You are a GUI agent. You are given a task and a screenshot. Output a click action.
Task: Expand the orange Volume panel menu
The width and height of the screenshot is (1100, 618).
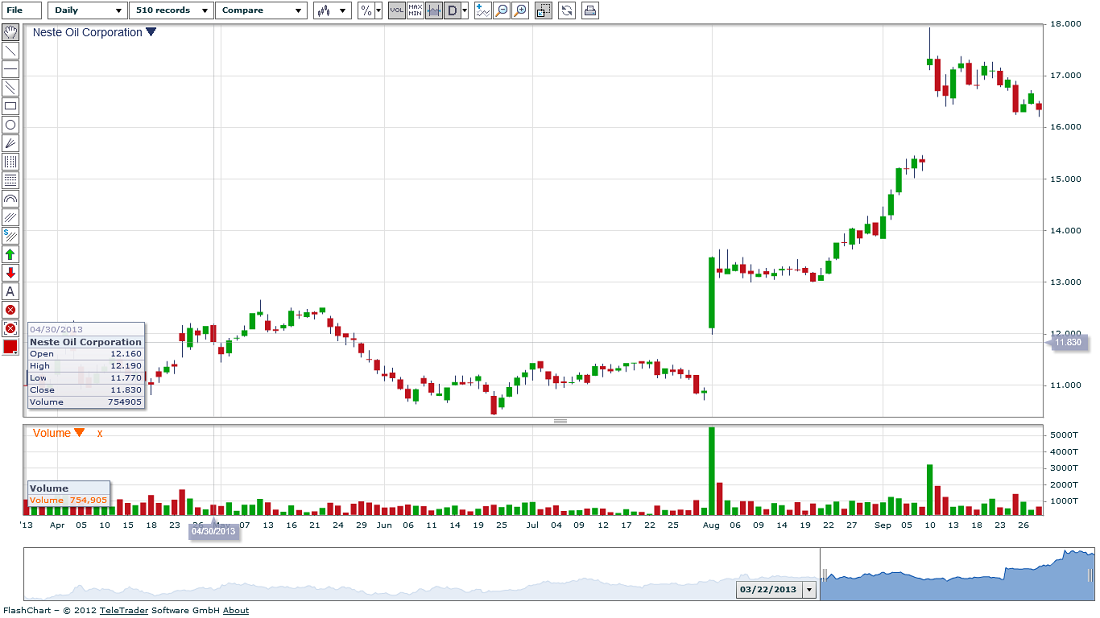pyautogui.click(x=79, y=433)
